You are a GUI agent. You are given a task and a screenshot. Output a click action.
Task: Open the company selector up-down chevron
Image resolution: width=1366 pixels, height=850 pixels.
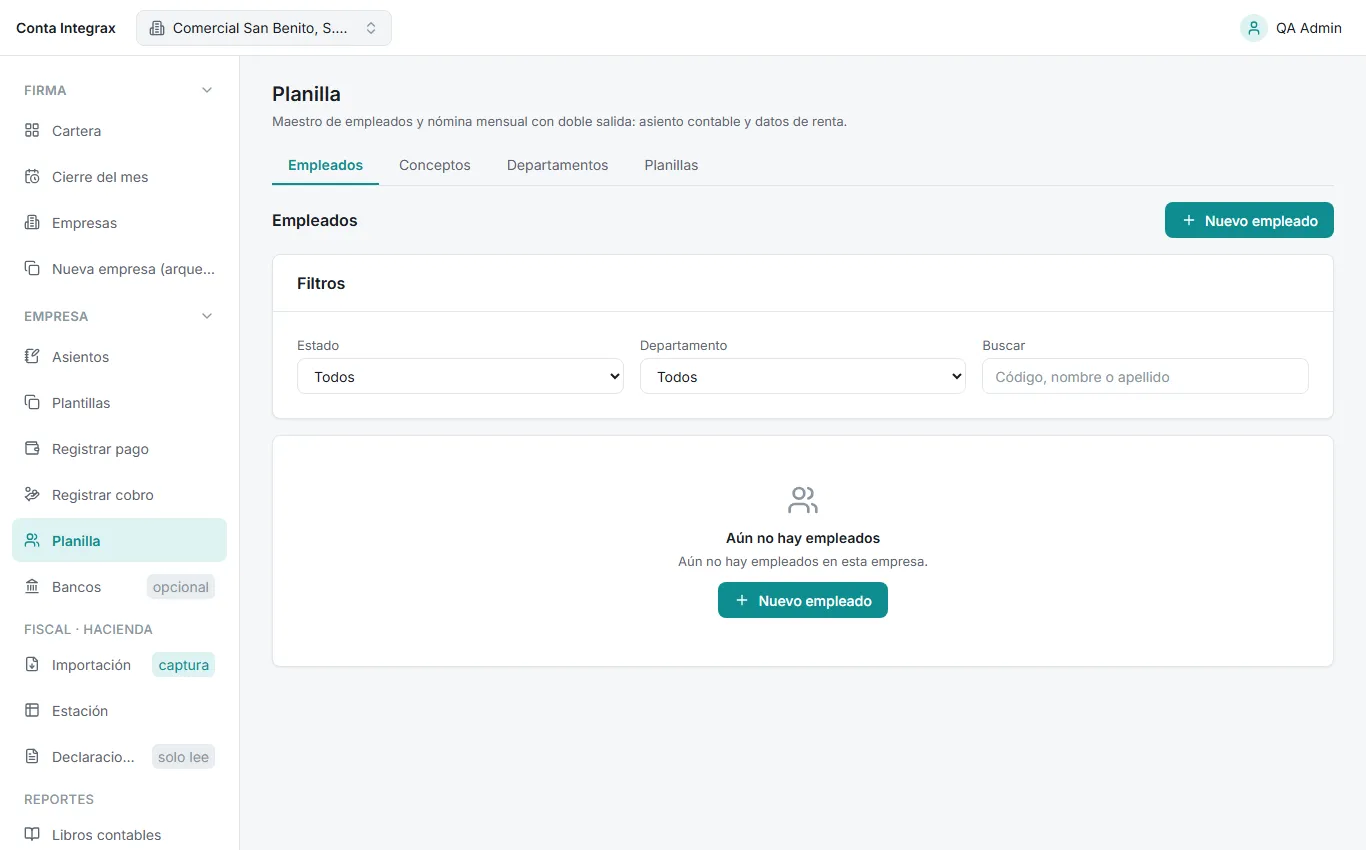tap(371, 28)
